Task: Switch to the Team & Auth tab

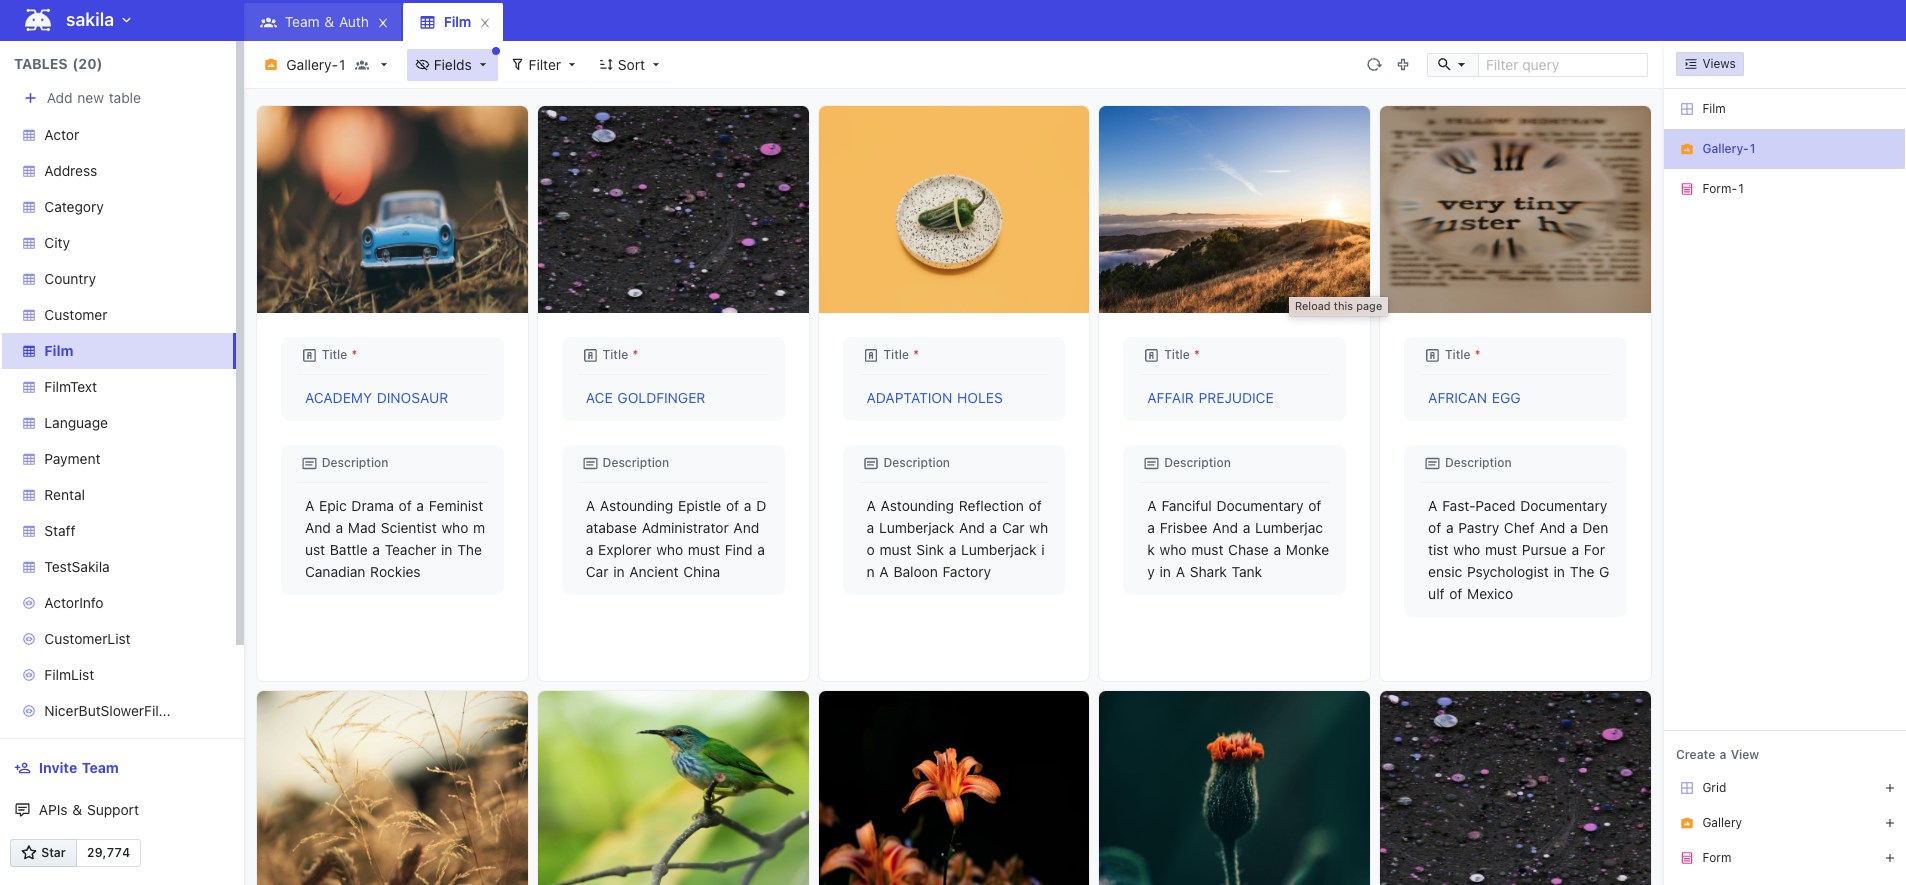Action: tap(323, 22)
